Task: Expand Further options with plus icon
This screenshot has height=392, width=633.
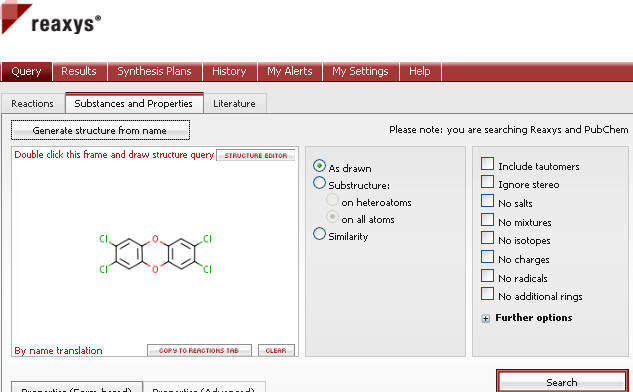Action: [x=486, y=319]
